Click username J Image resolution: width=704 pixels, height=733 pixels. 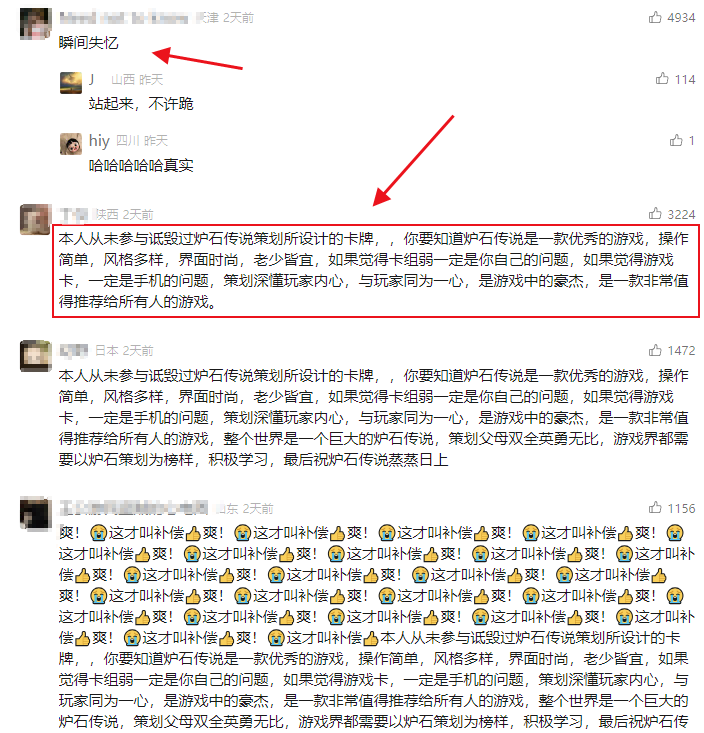[92, 79]
